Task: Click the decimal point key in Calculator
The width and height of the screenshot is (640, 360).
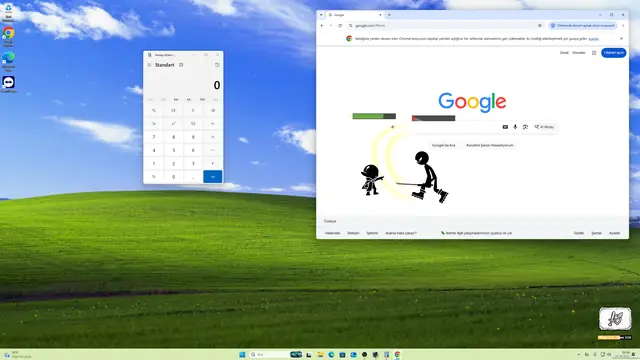Action: [x=193, y=177]
